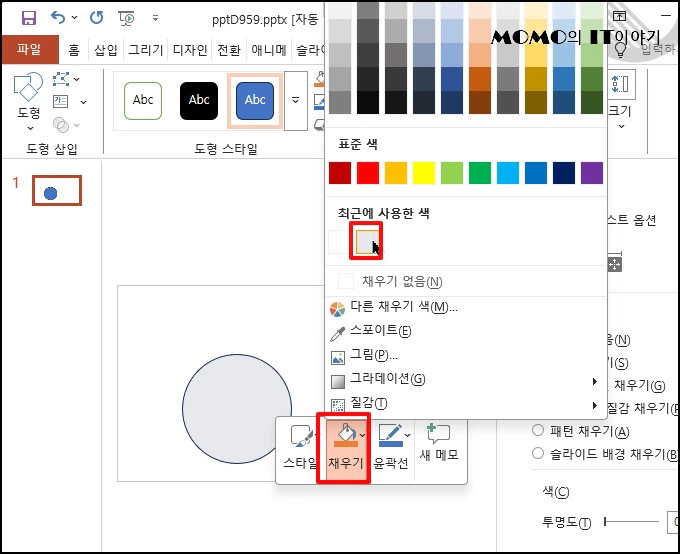680x554 pixels.
Task: Open the 윤곽선 dropdown arrow
Action: click(x=408, y=435)
